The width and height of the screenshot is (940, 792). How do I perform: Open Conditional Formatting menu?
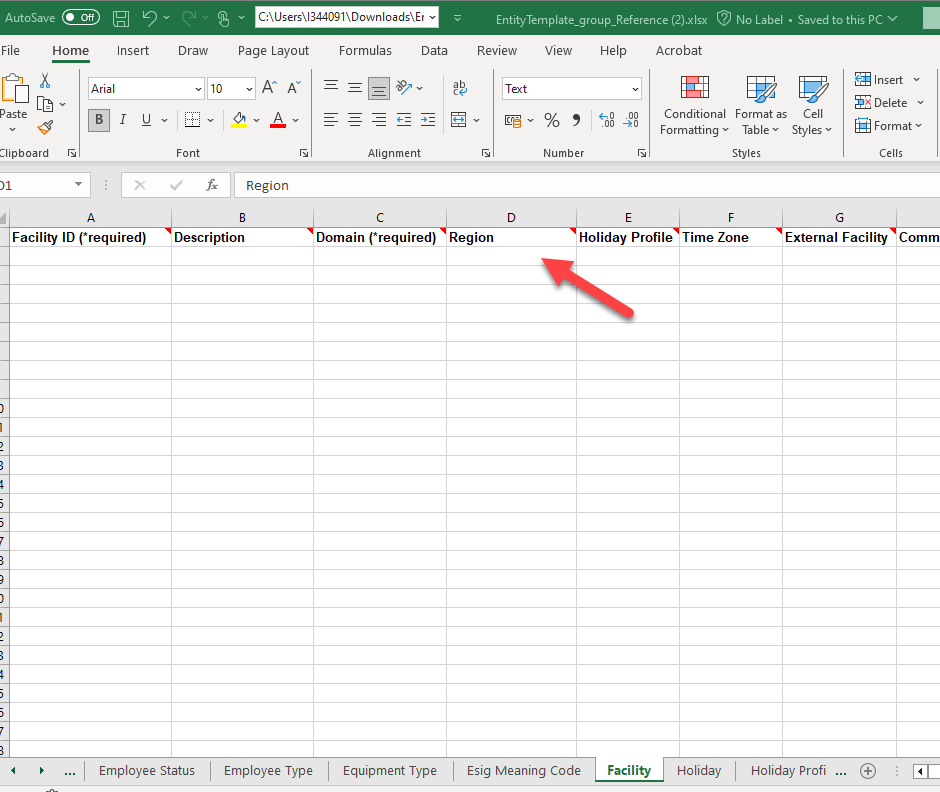click(694, 106)
